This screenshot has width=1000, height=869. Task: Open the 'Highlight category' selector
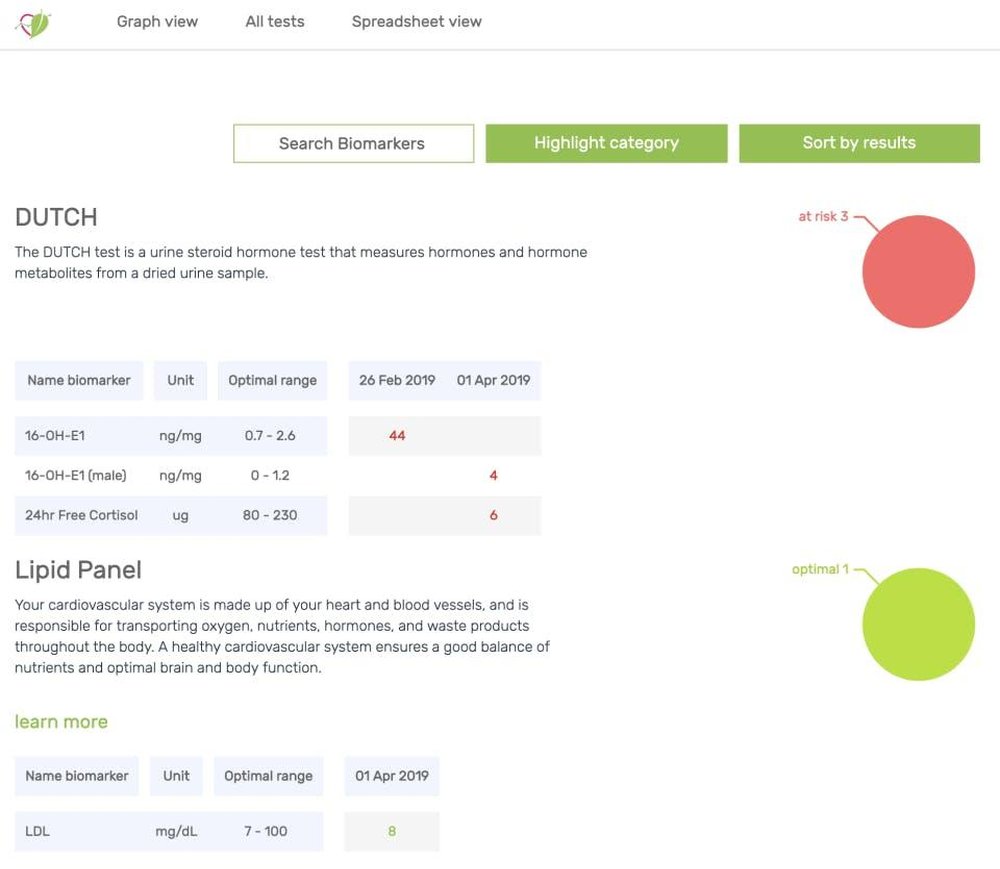pos(606,142)
